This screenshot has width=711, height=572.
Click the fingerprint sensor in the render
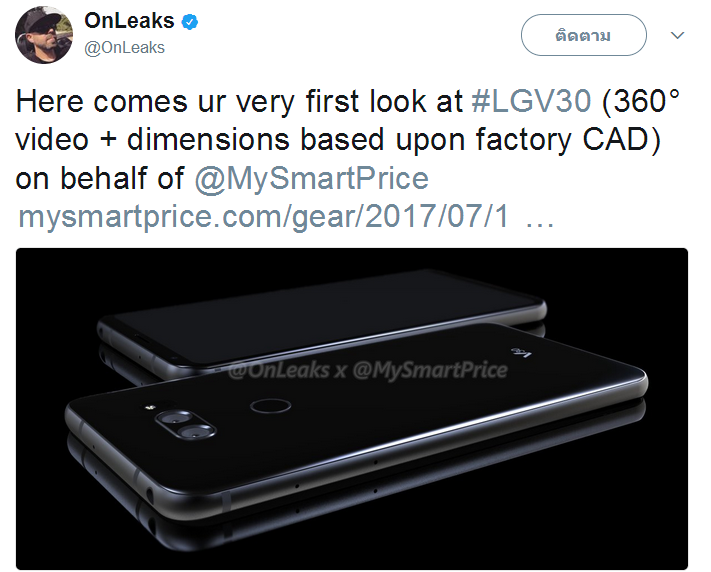pos(271,406)
